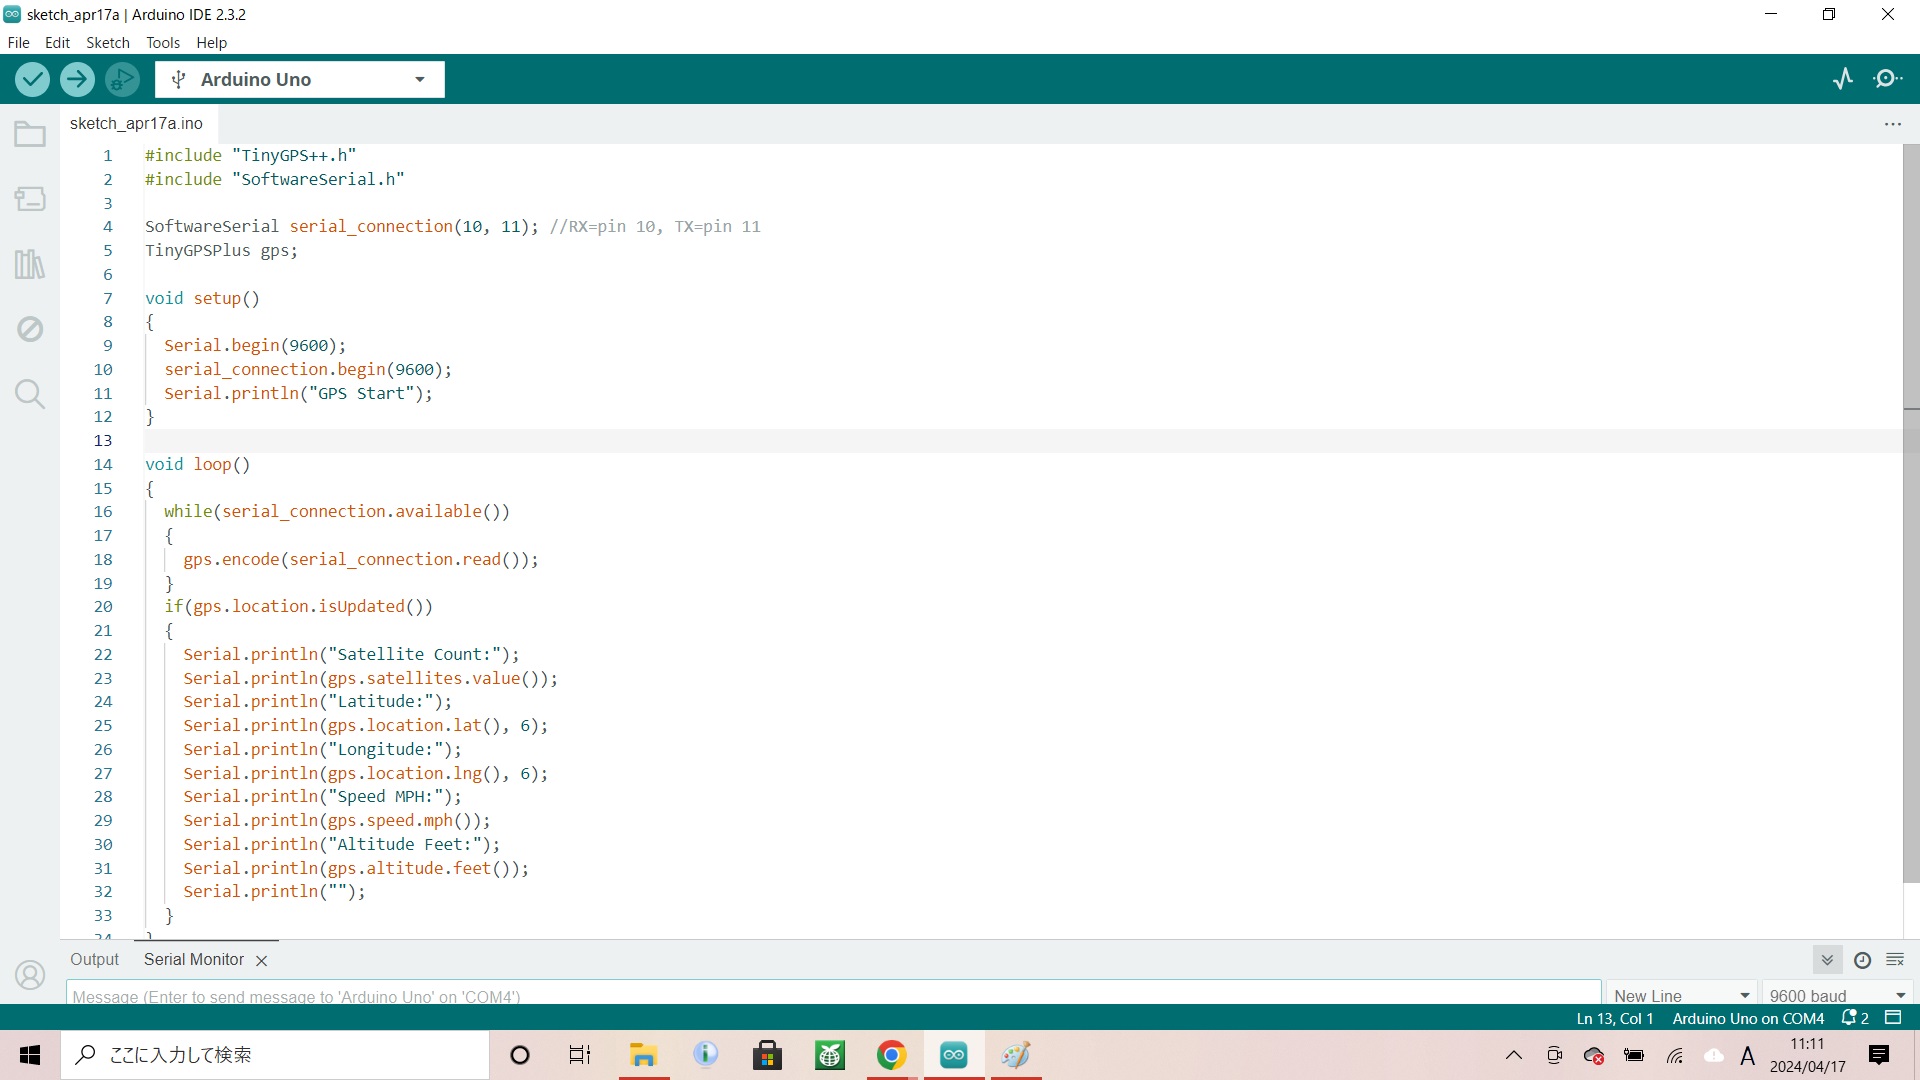Image resolution: width=1920 pixels, height=1080 pixels.
Task: Click the Windows taskbar search box
Action: click(276, 1055)
